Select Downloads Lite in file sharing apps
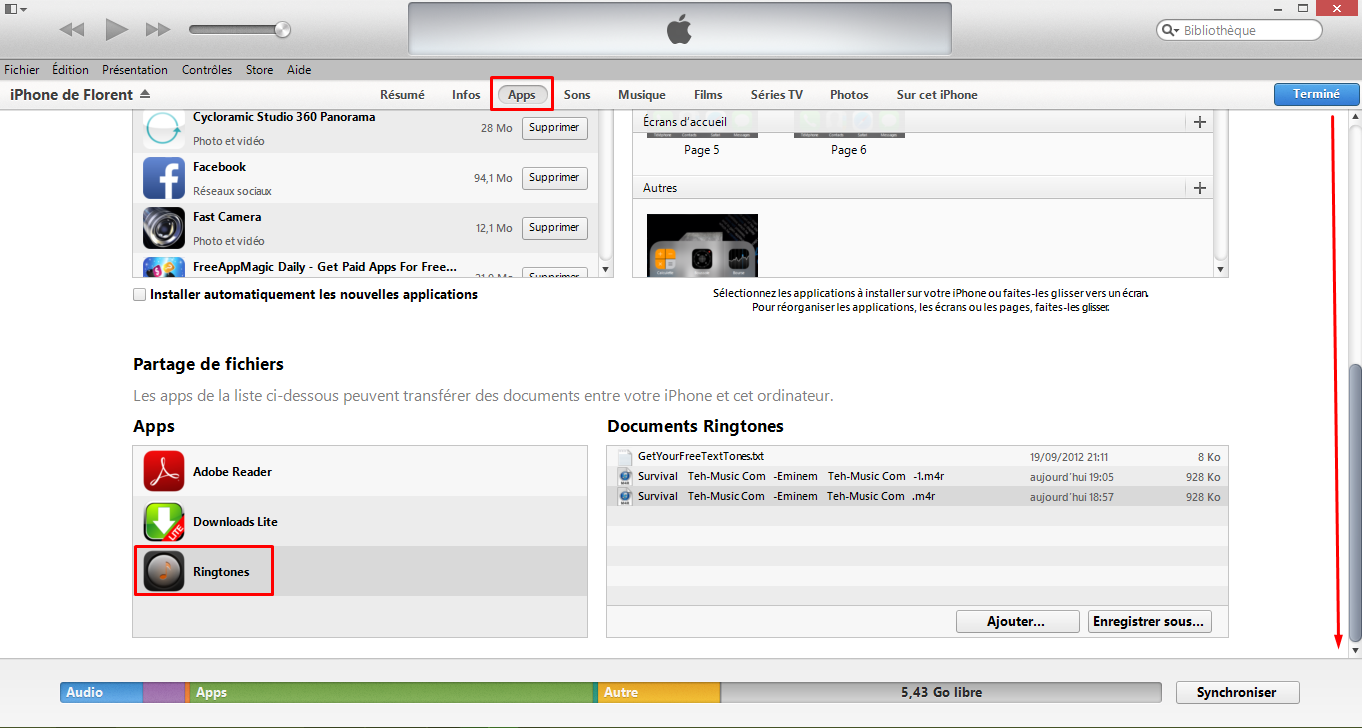1362x728 pixels. (x=360, y=522)
